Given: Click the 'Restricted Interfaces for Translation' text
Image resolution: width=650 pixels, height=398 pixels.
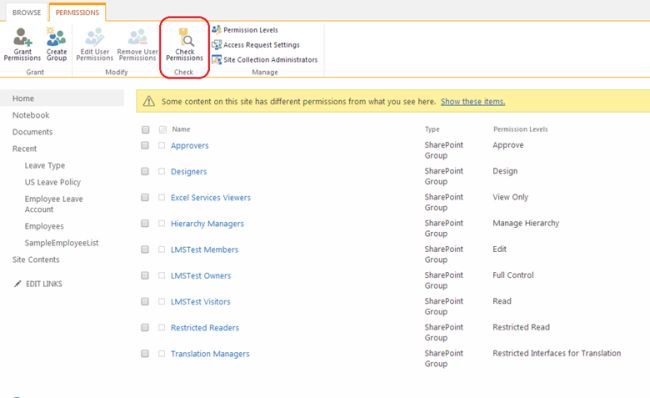Looking at the screenshot, I should pyautogui.click(x=557, y=353).
